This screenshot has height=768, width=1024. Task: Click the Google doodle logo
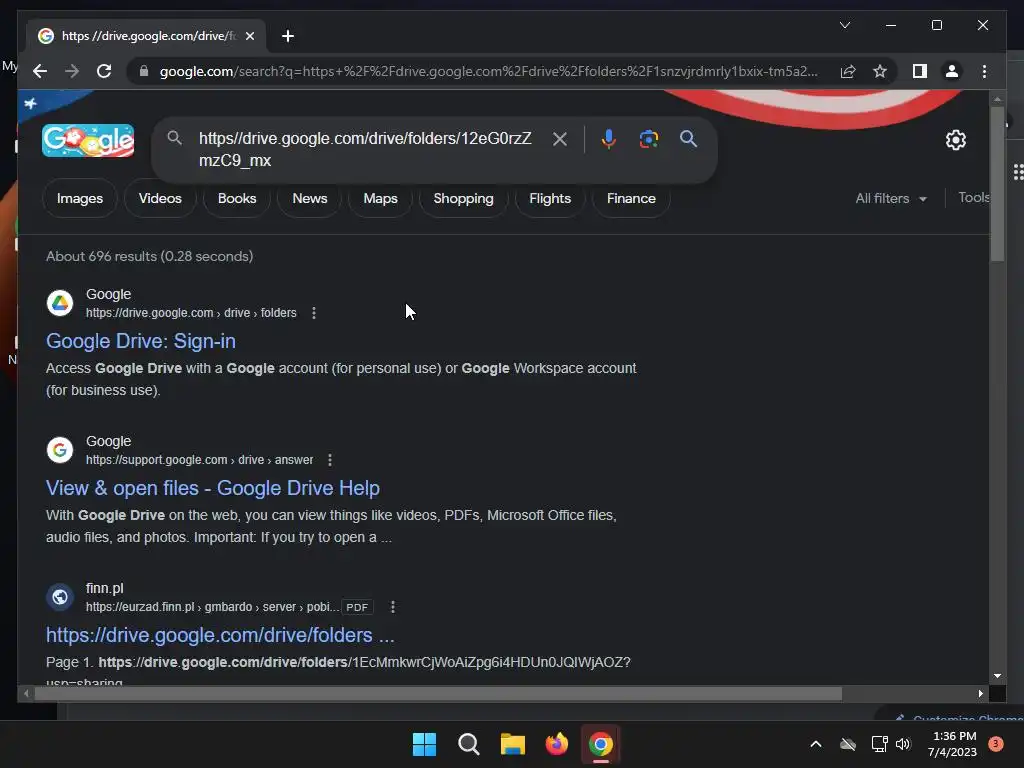click(88, 140)
